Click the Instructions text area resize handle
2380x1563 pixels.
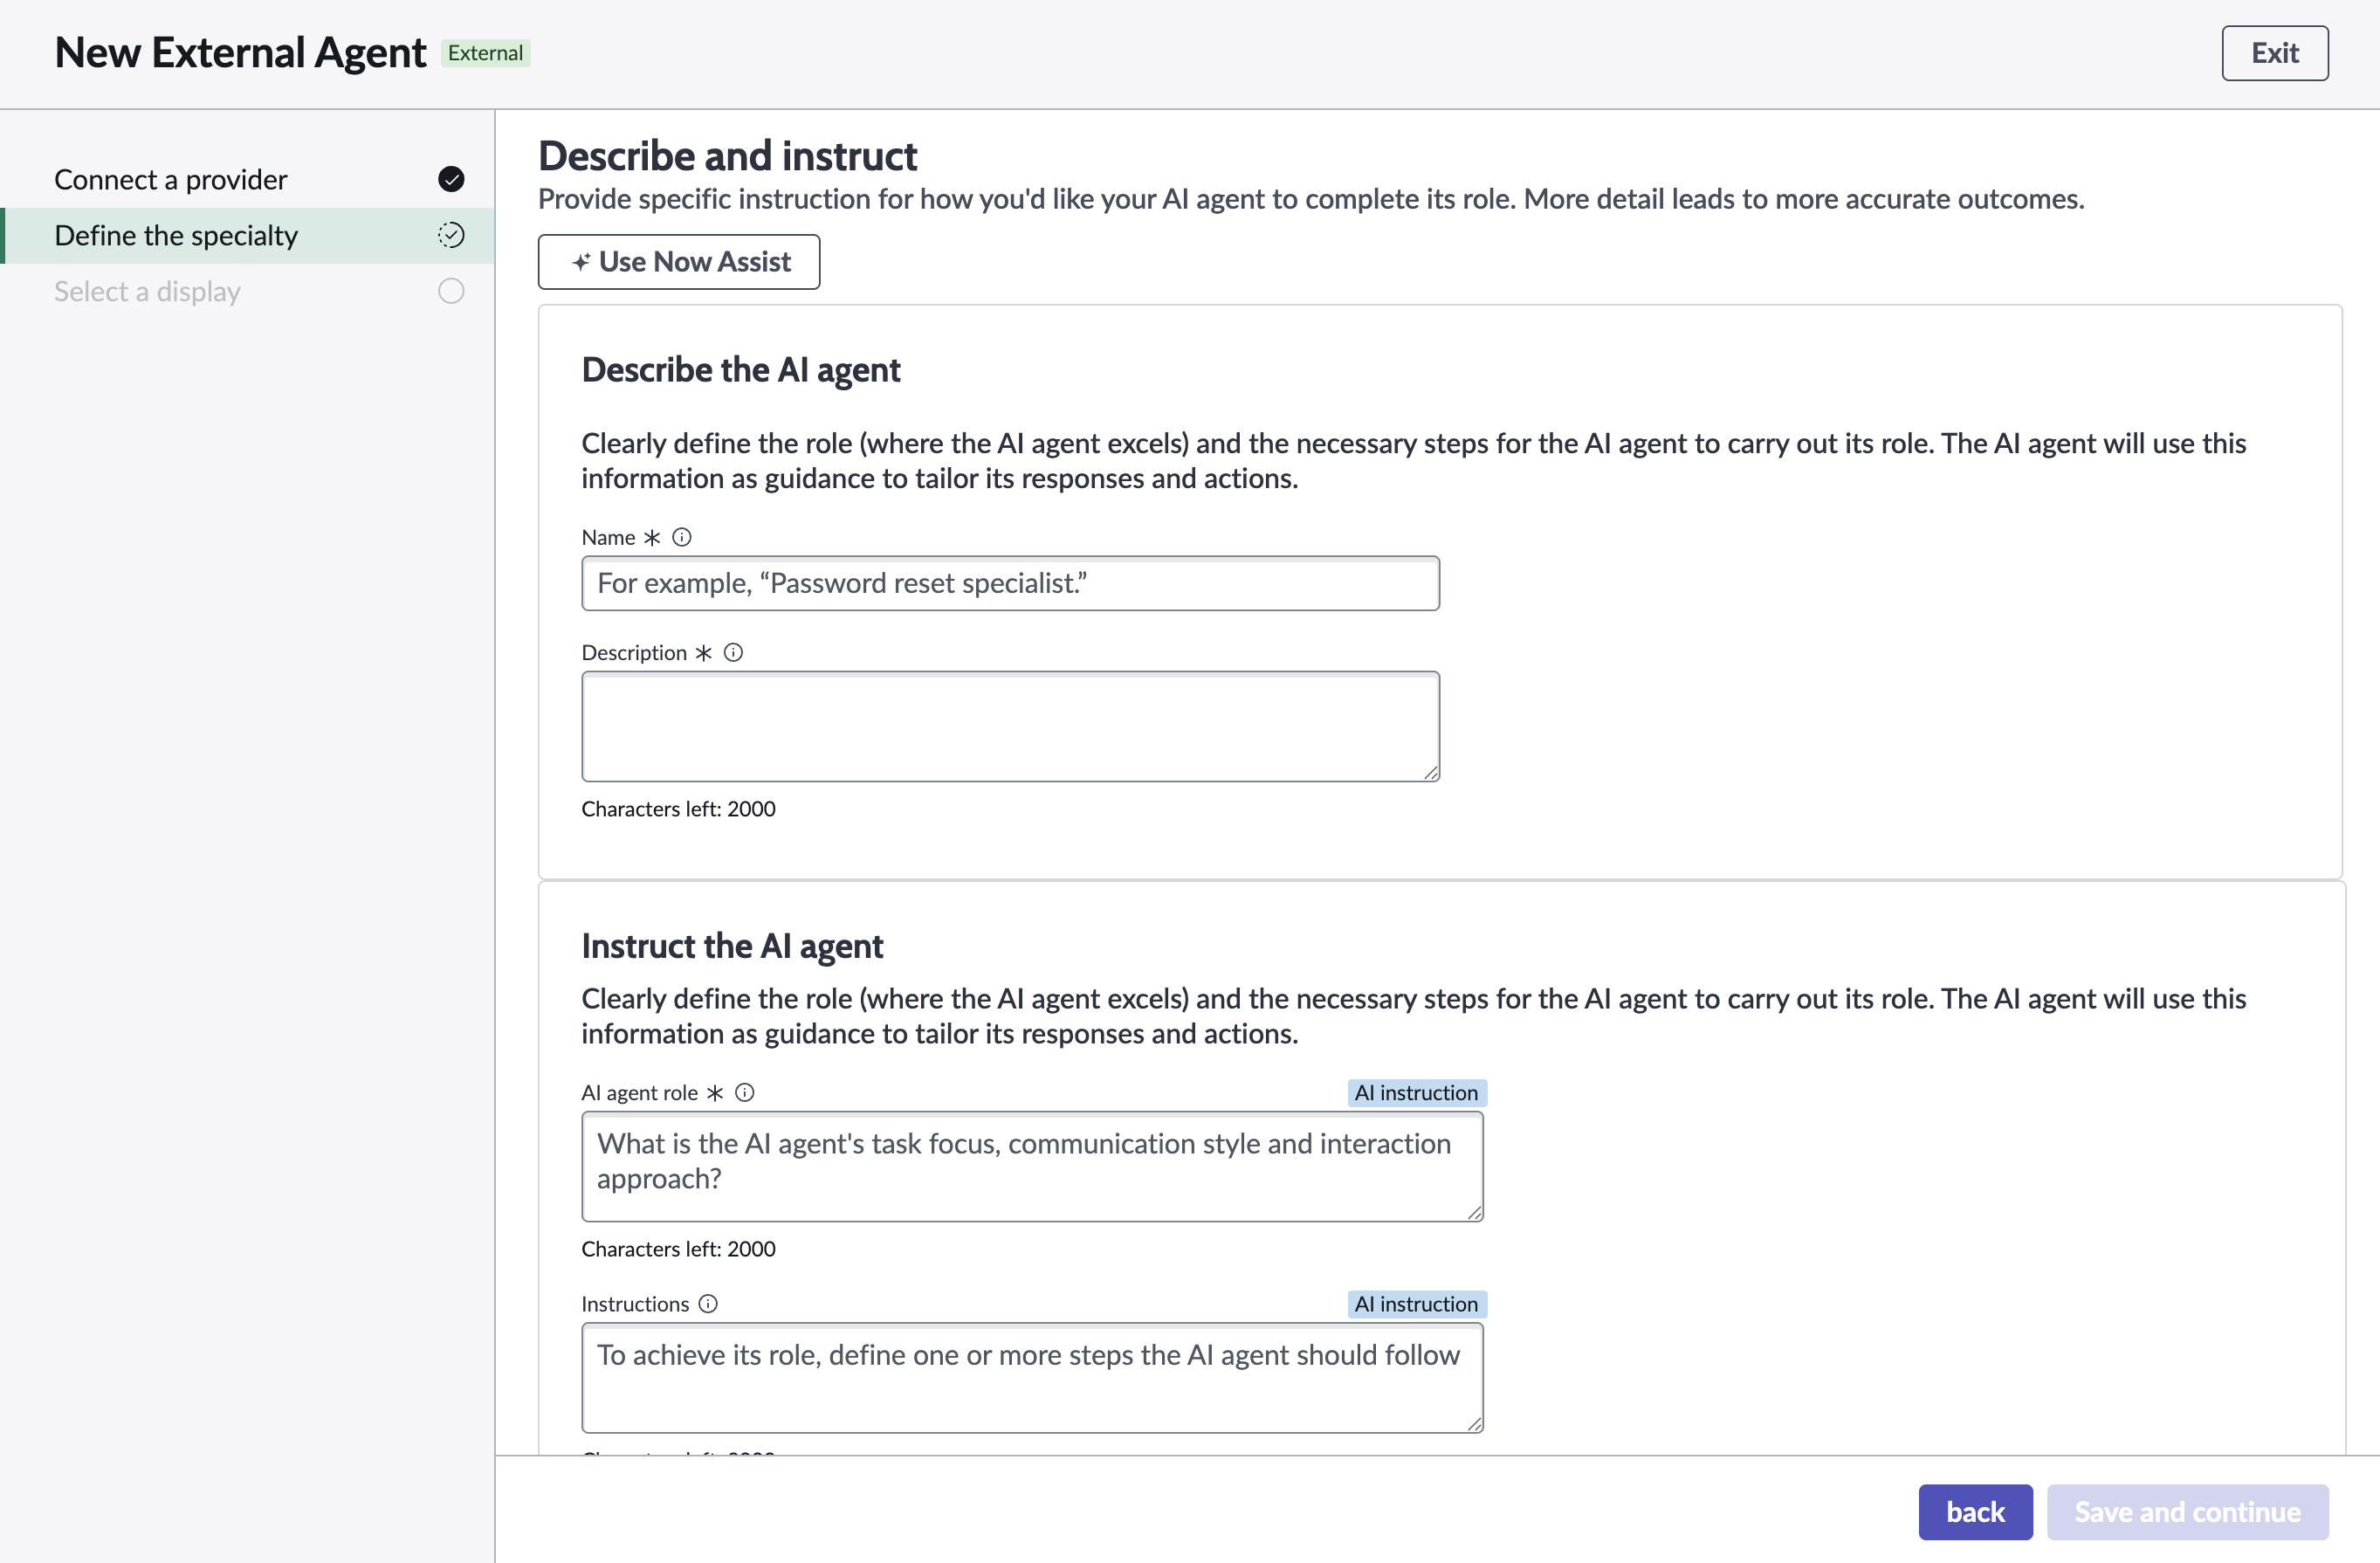1475,1423
